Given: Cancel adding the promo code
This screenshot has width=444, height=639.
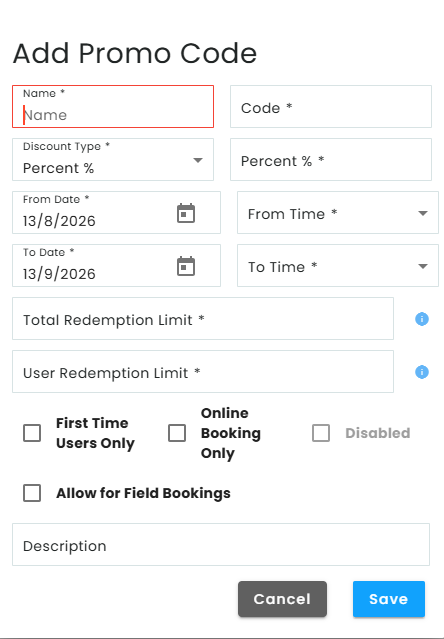Looking at the screenshot, I should pyautogui.click(x=282, y=599).
